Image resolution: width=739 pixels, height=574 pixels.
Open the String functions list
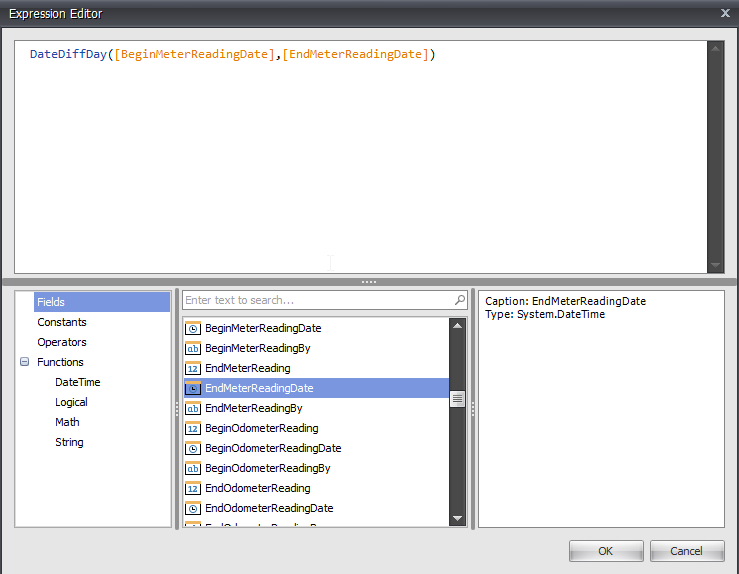point(69,442)
